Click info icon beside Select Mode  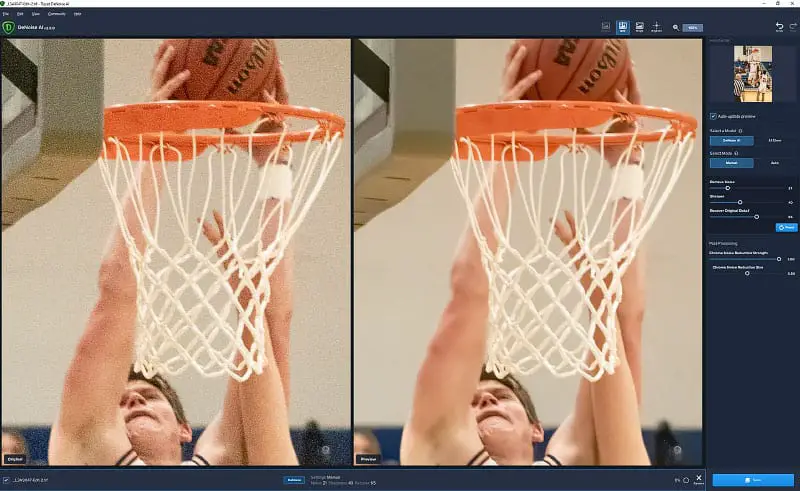pos(736,153)
